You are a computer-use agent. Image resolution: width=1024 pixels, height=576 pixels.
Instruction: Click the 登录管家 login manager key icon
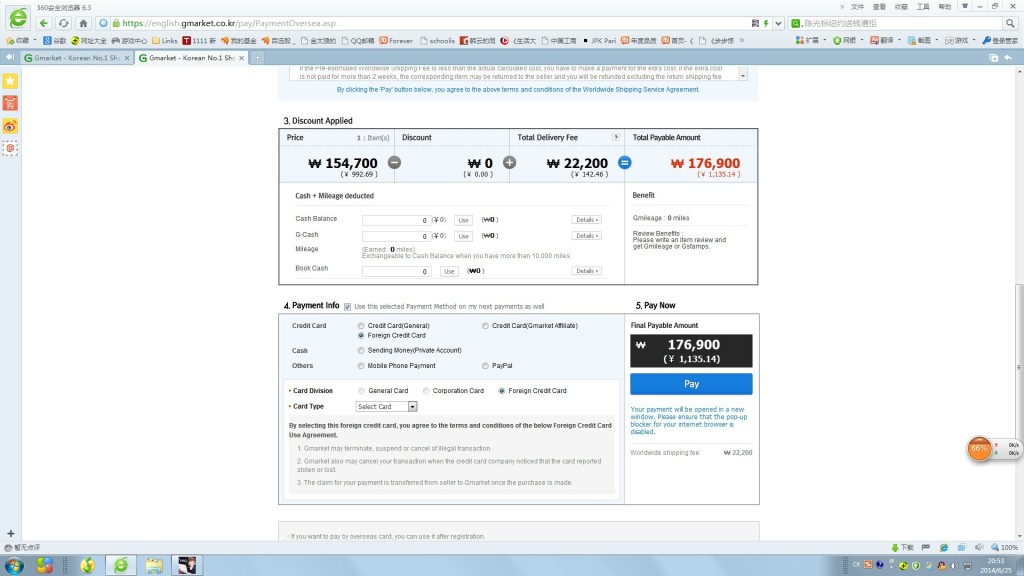[x=1000, y=40]
